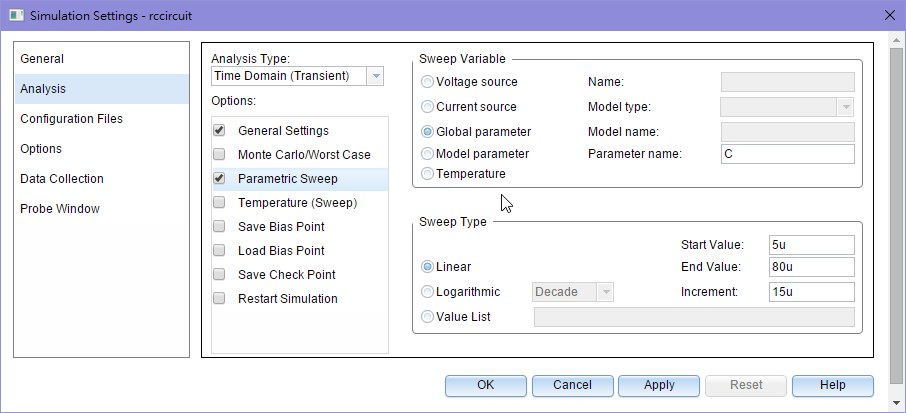
Task: Expand the Model type dropdown
Action: point(846,107)
